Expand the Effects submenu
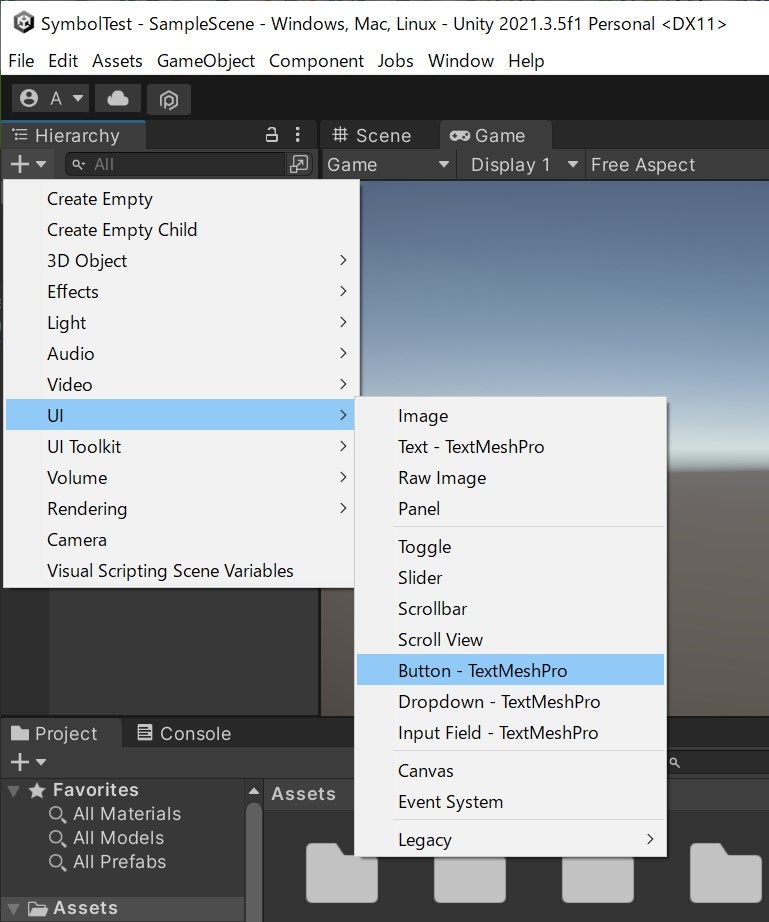 [x=180, y=292]
